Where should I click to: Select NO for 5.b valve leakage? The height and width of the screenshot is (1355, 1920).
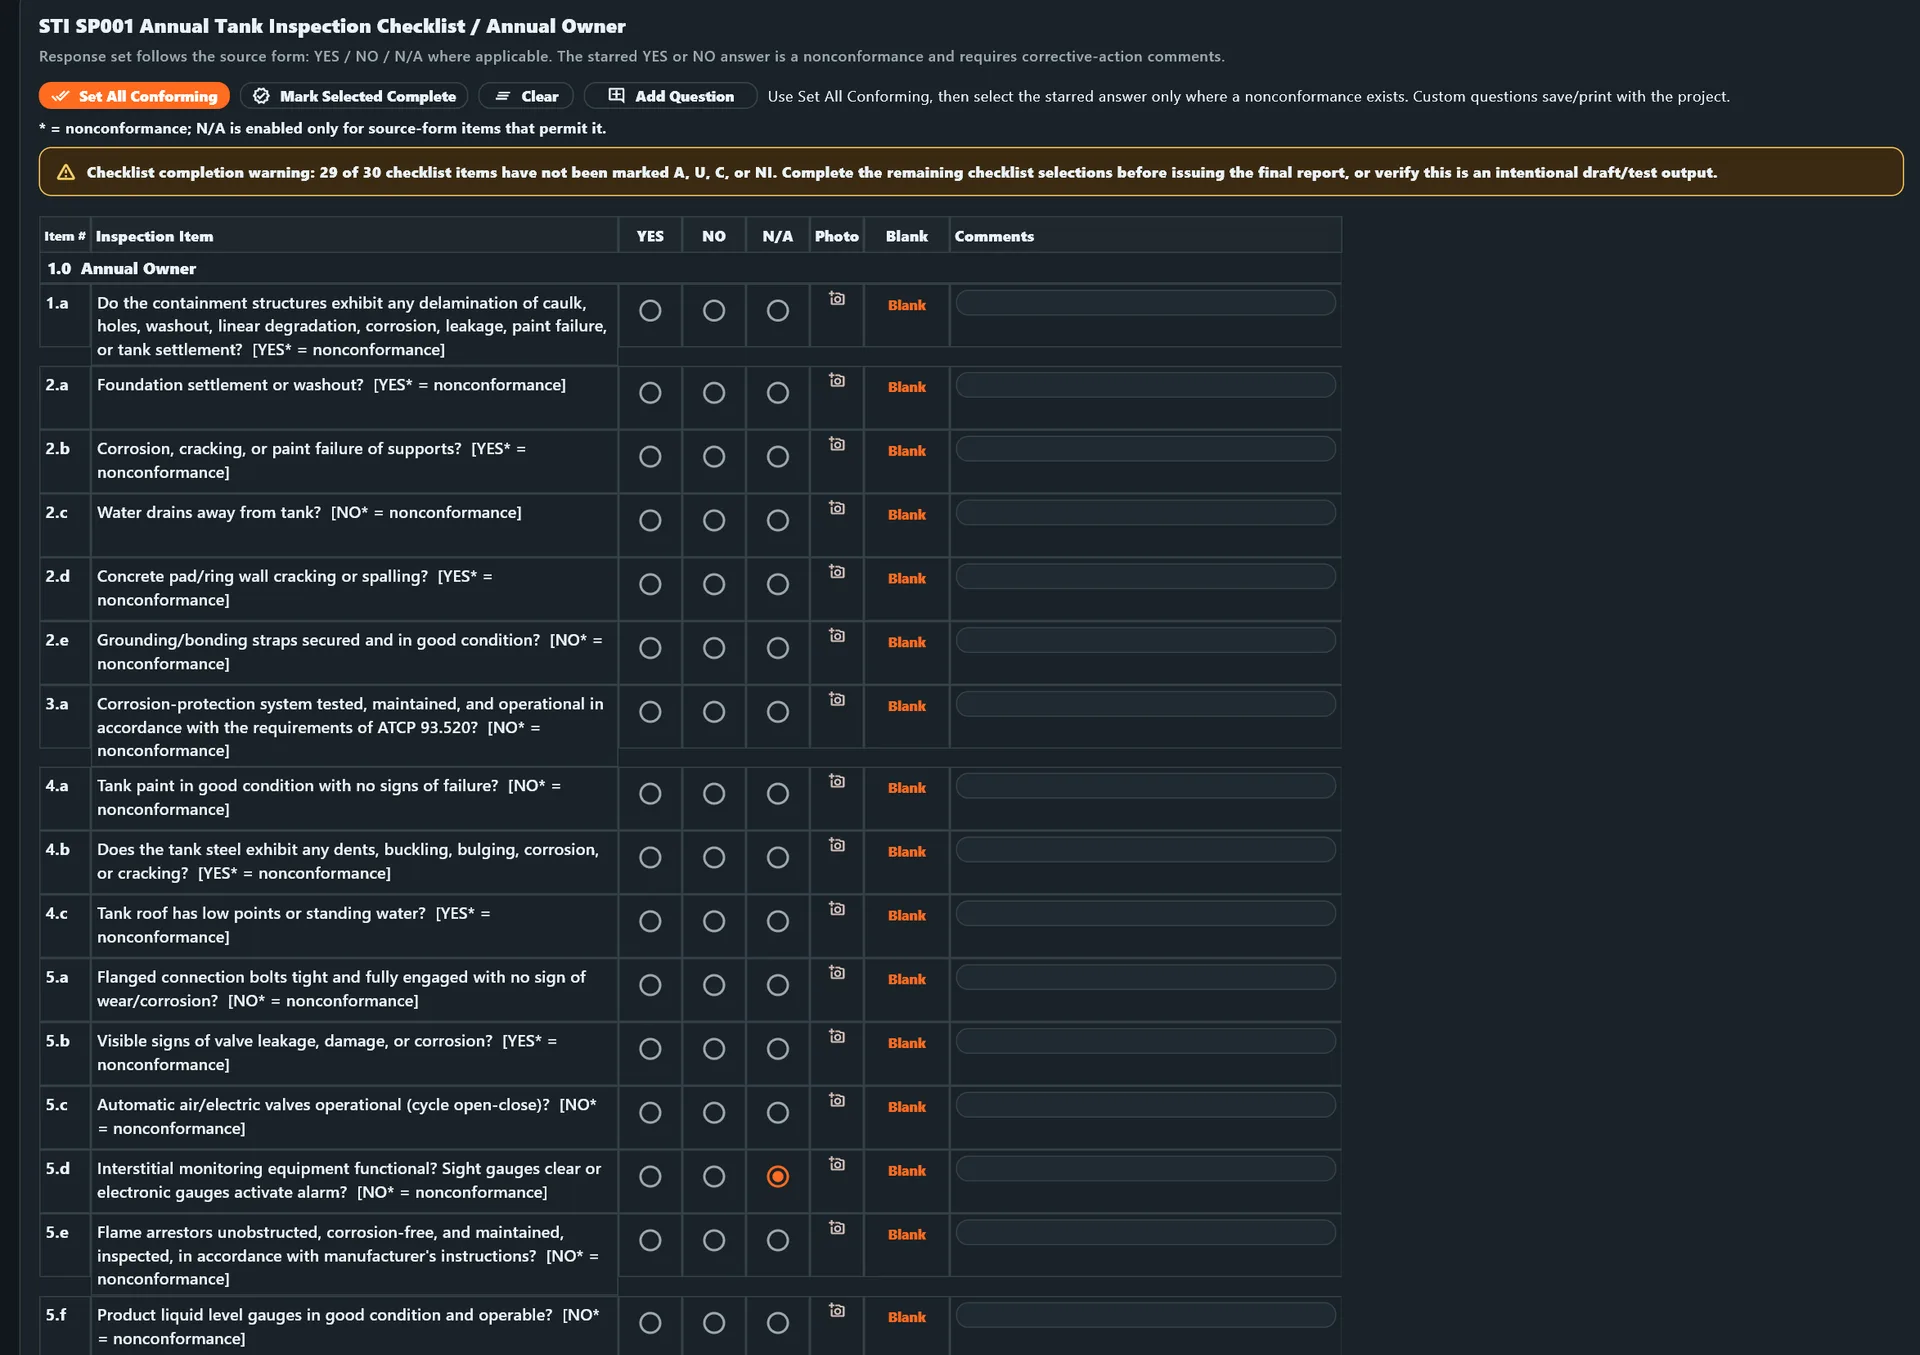(714, 1049)
